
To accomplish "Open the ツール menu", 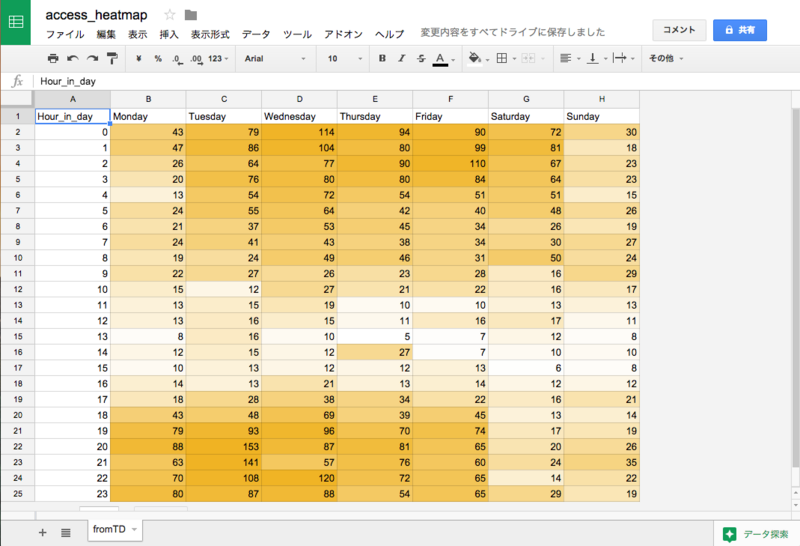I will 297,34.
